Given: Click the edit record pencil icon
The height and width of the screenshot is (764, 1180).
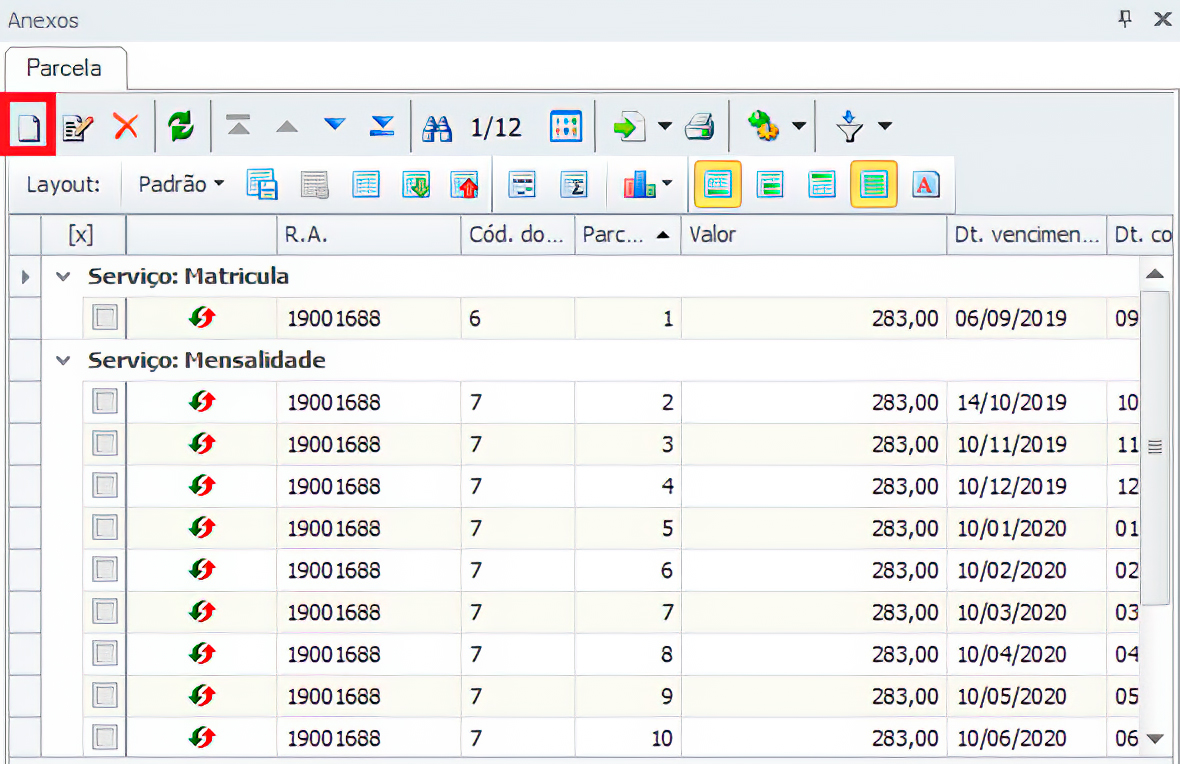Looking at the screenshot, I should [x=78, y=127].
